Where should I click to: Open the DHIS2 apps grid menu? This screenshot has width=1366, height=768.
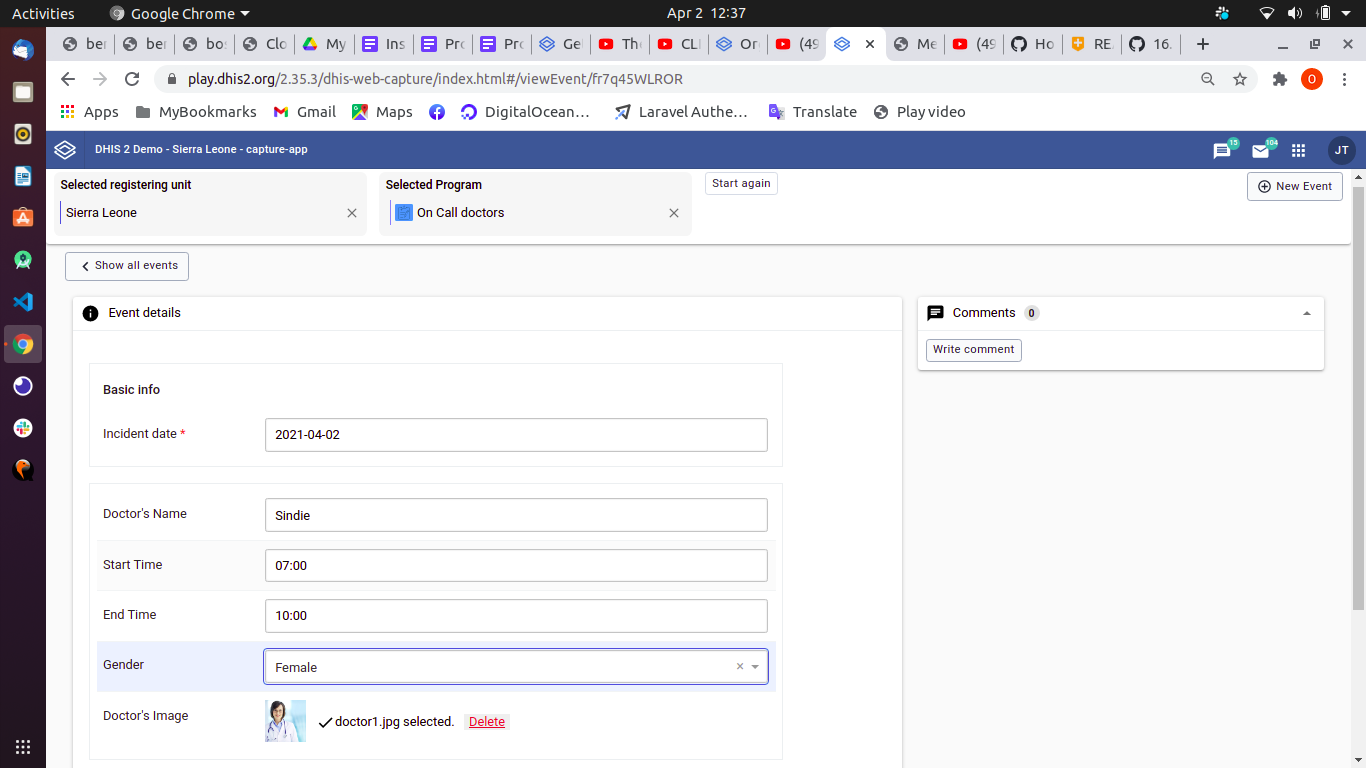pos(1298,151)
